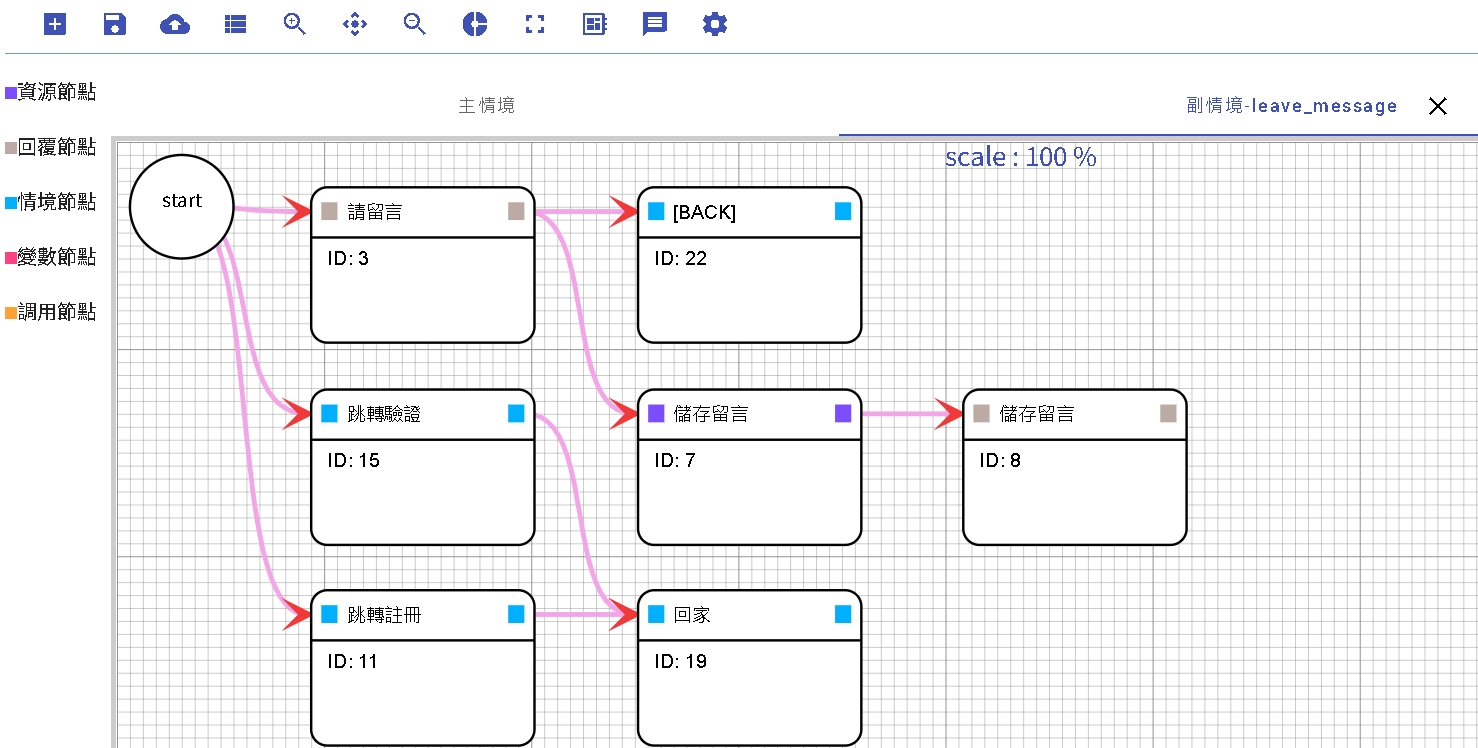This screenshot has width=1478, height=748.
Task: Zoom in on the canvas
Action: [295, 25]
